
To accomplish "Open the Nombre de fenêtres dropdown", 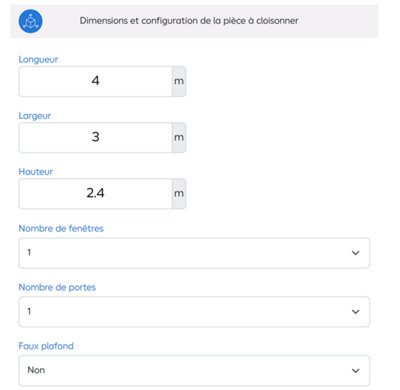I will pyautogui.click(x=194, y=253).
